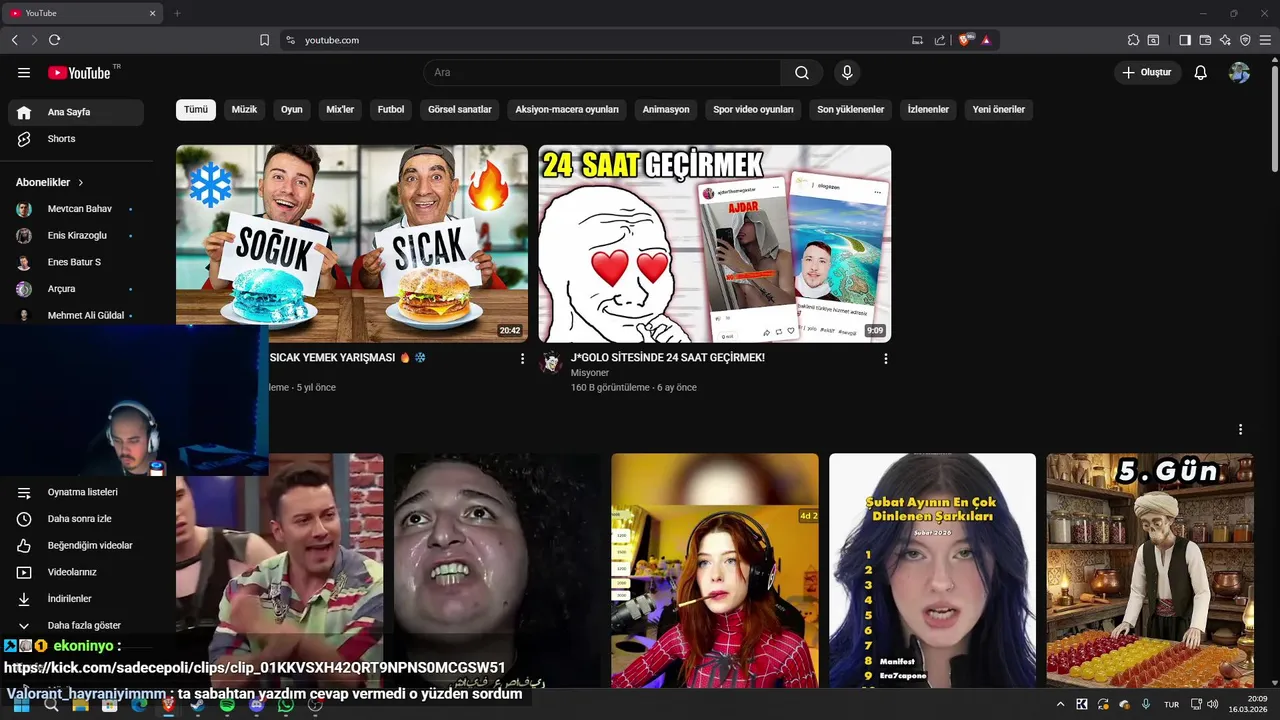Open Brave VPN shield icon
This screenshot has height=720, width=1280.
pyautogui.click(x=1245, y=40)
